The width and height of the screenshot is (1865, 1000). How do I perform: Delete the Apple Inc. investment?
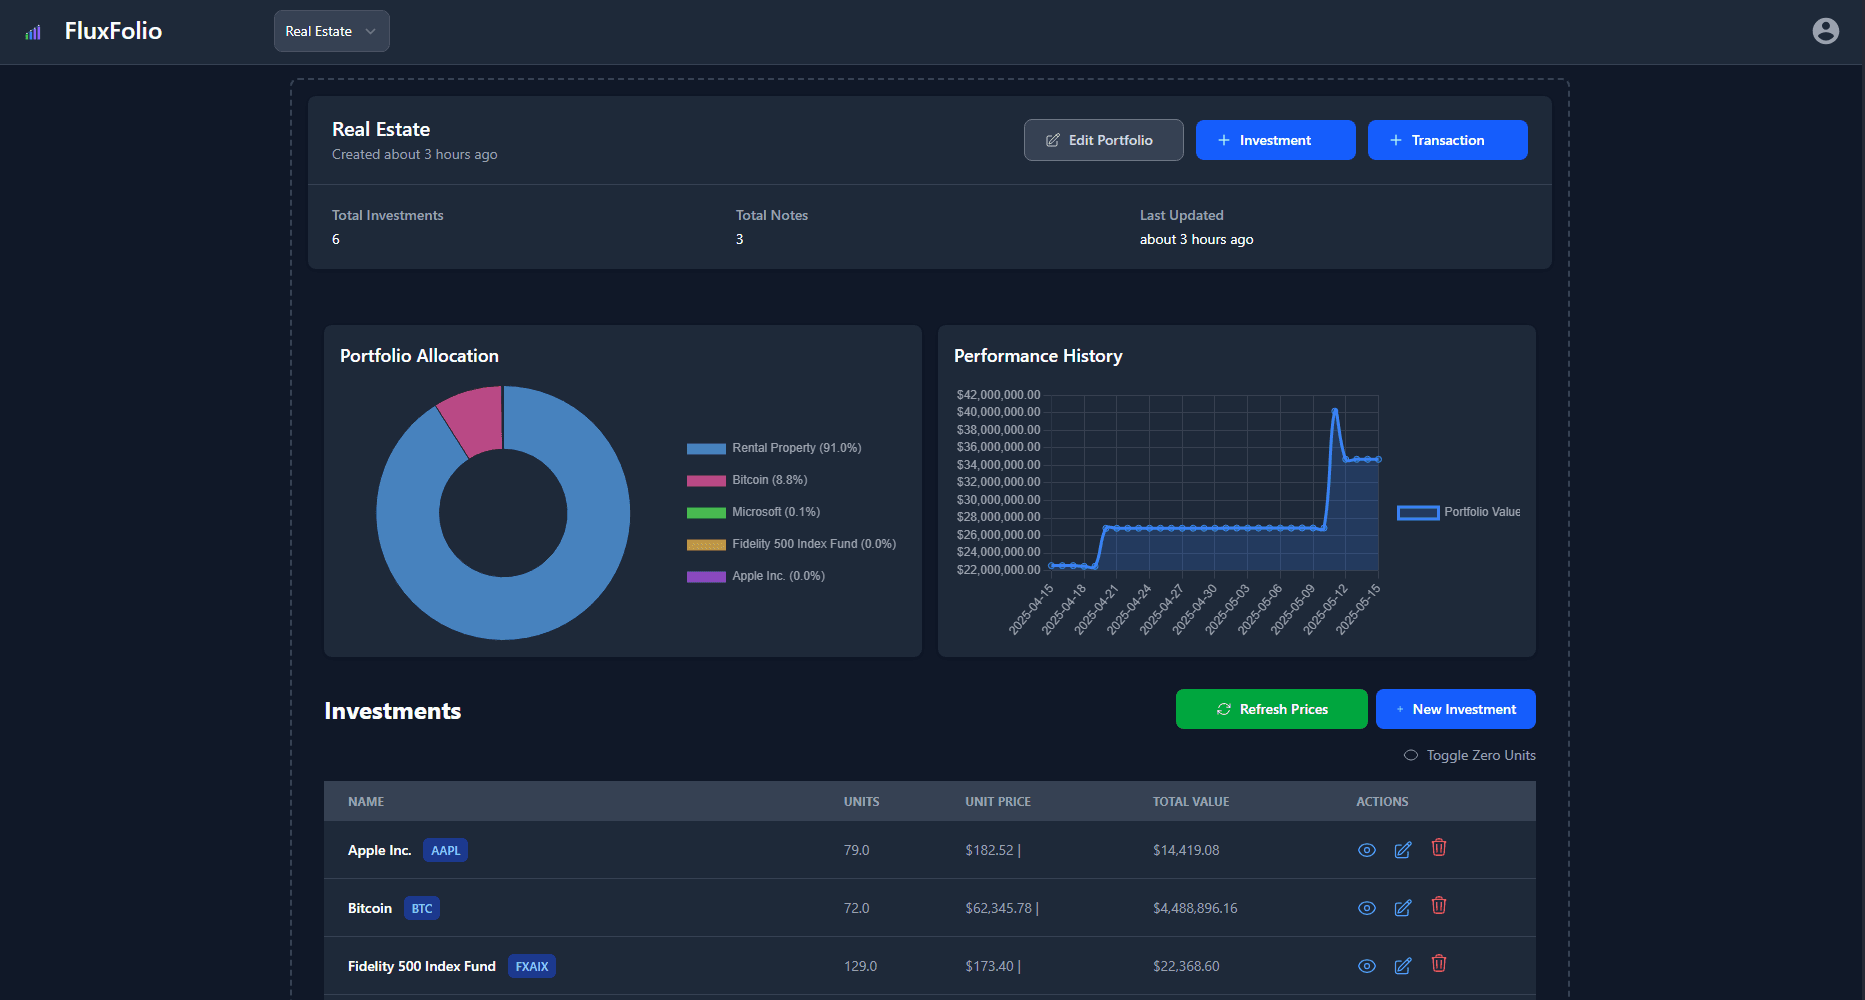(1438, 848)
